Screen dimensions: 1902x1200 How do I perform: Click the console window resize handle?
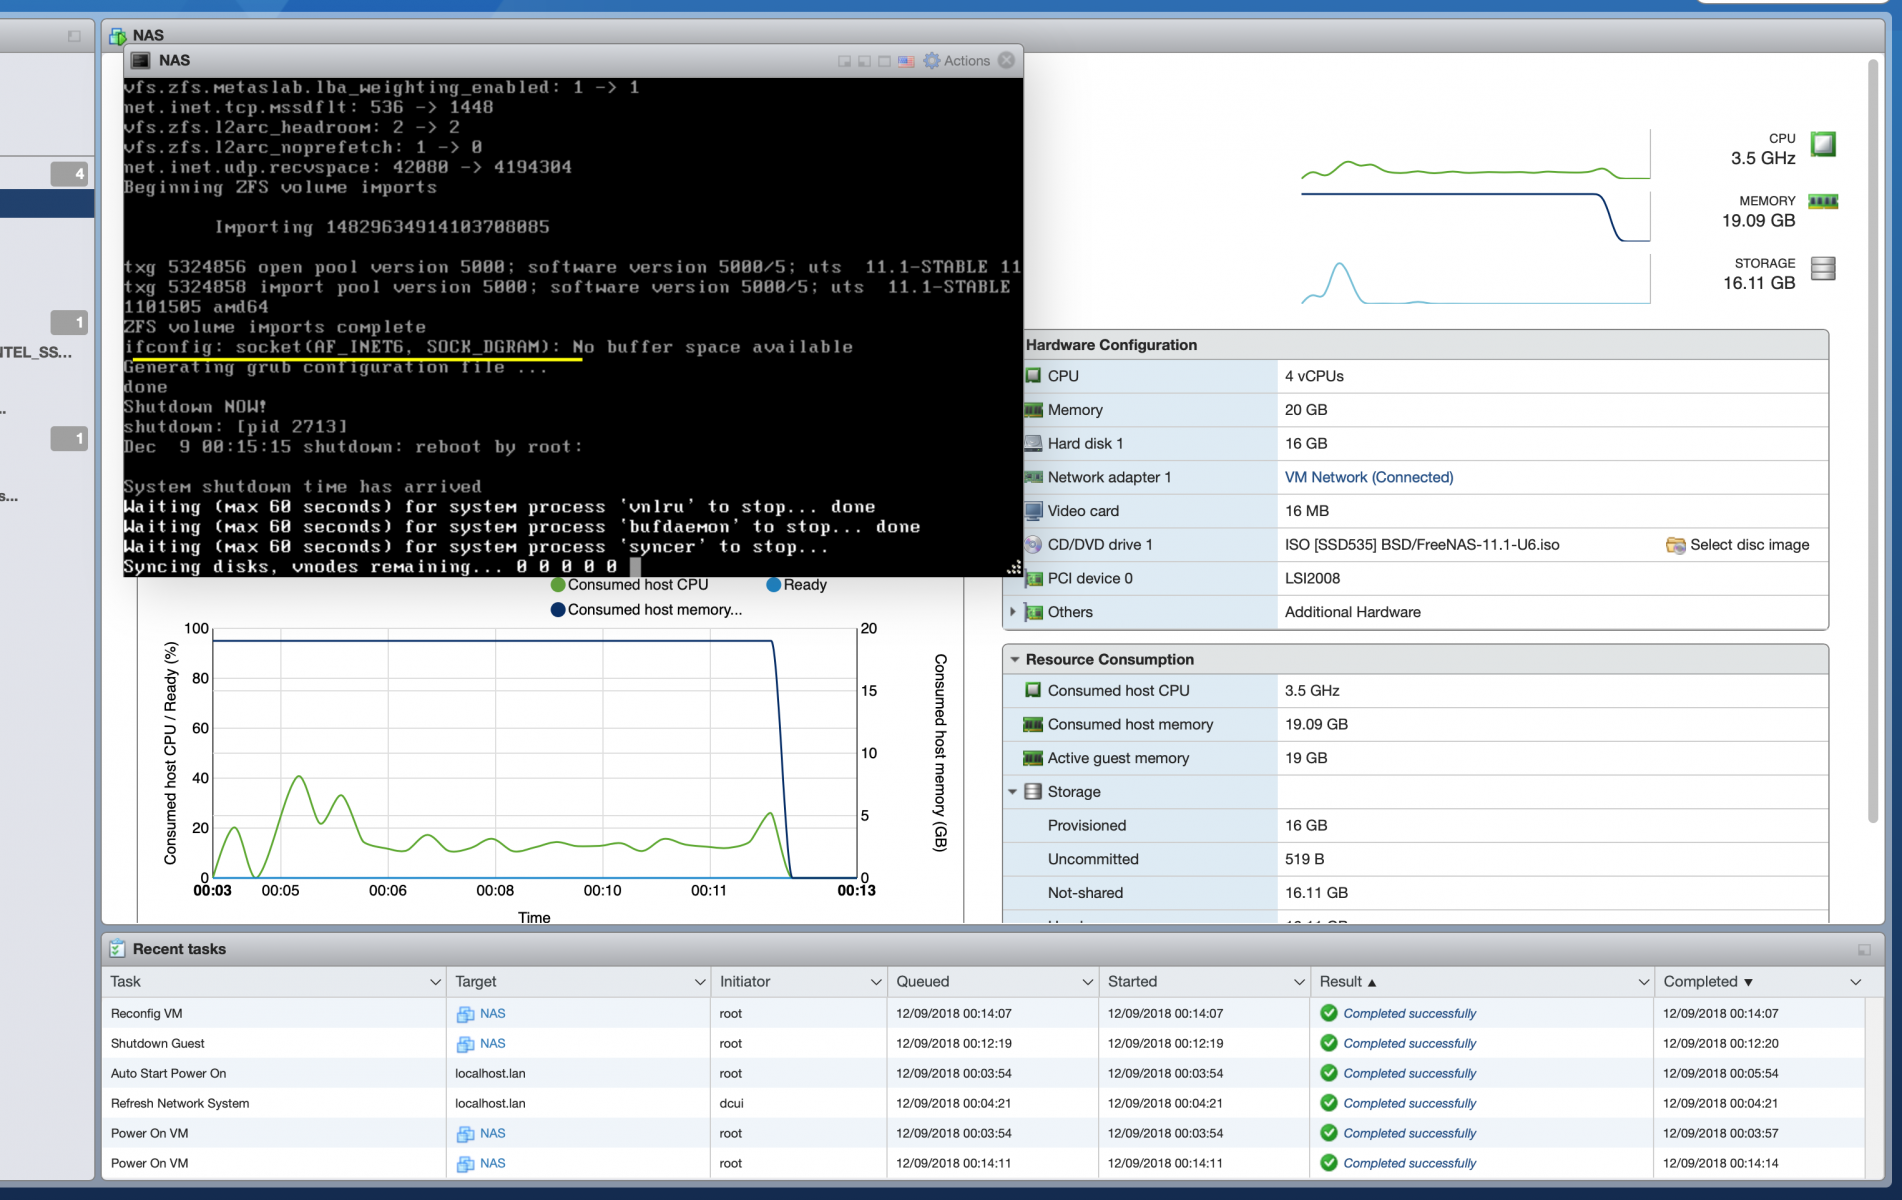point(1014,568)
